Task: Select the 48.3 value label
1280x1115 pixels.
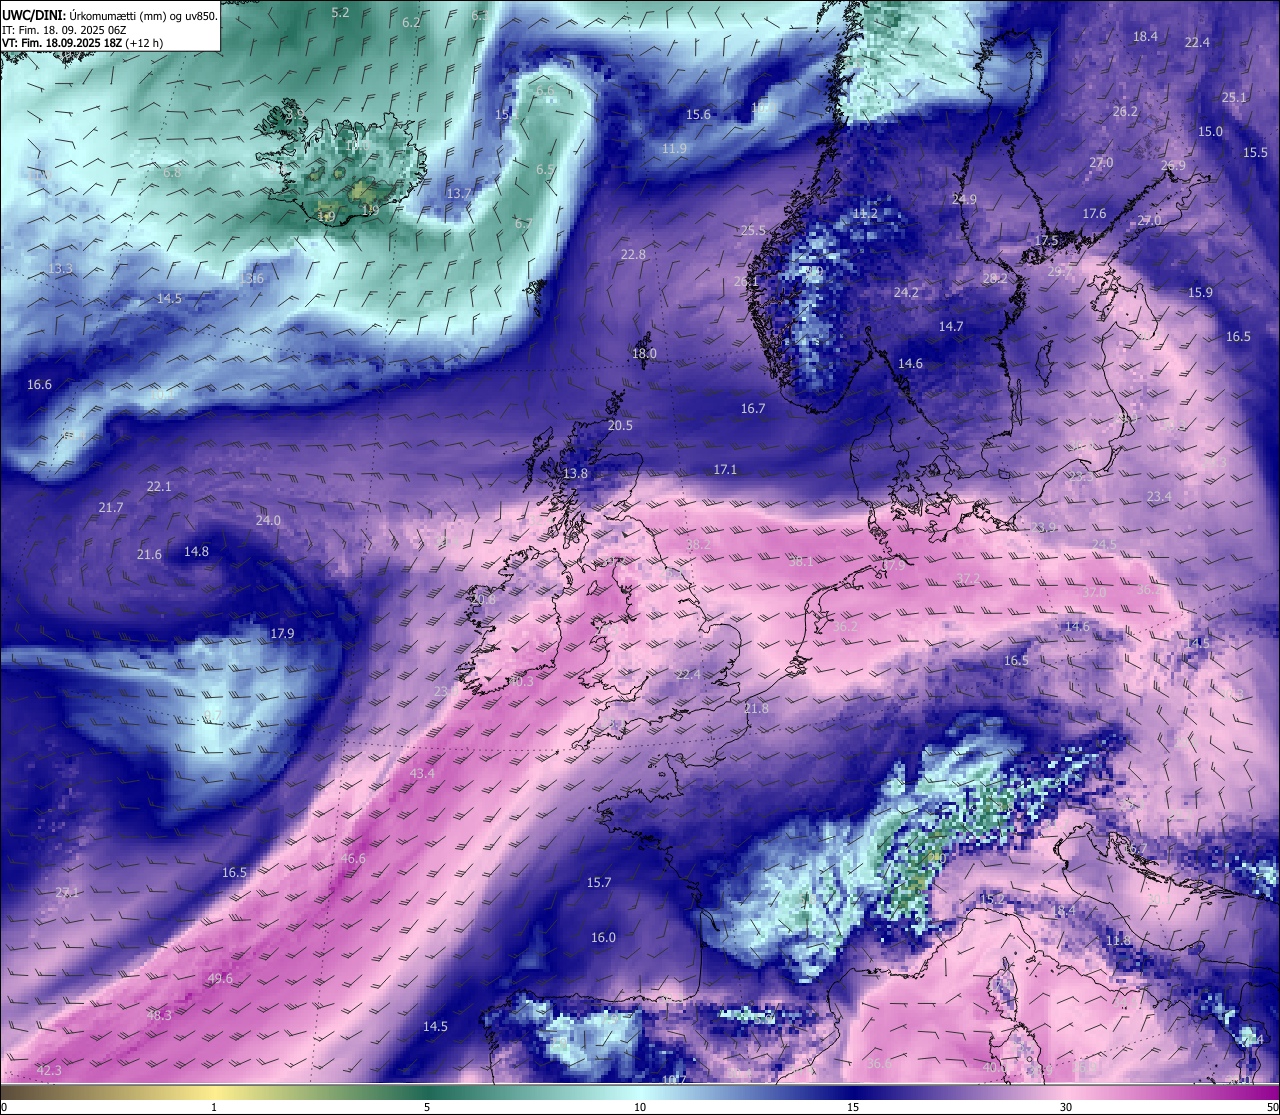Action: (x=159, y=1015)
